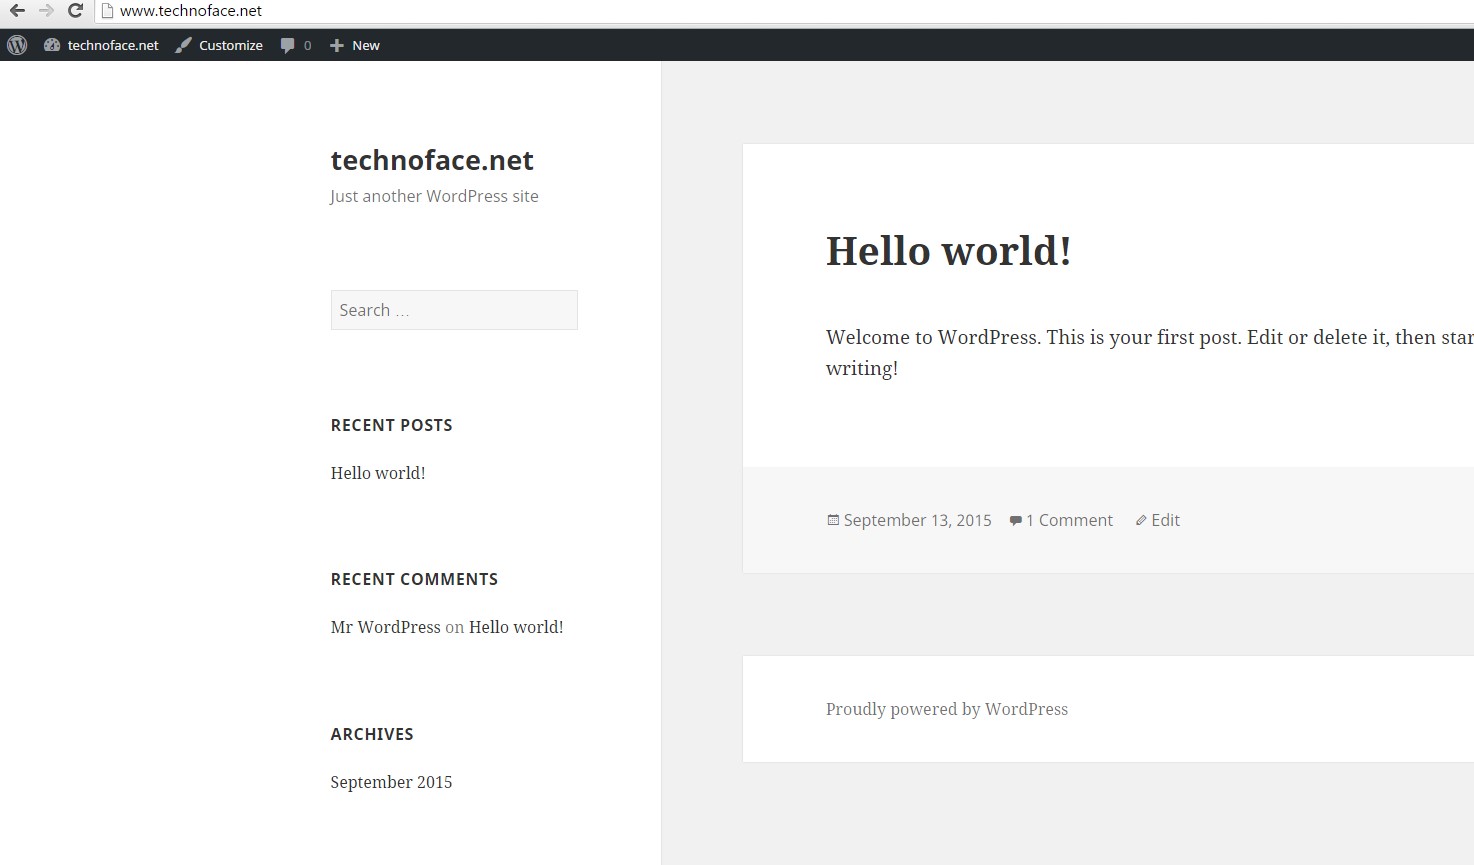Click the Recent Posts widget heading

pyautogui.click(x=392, y=425)
